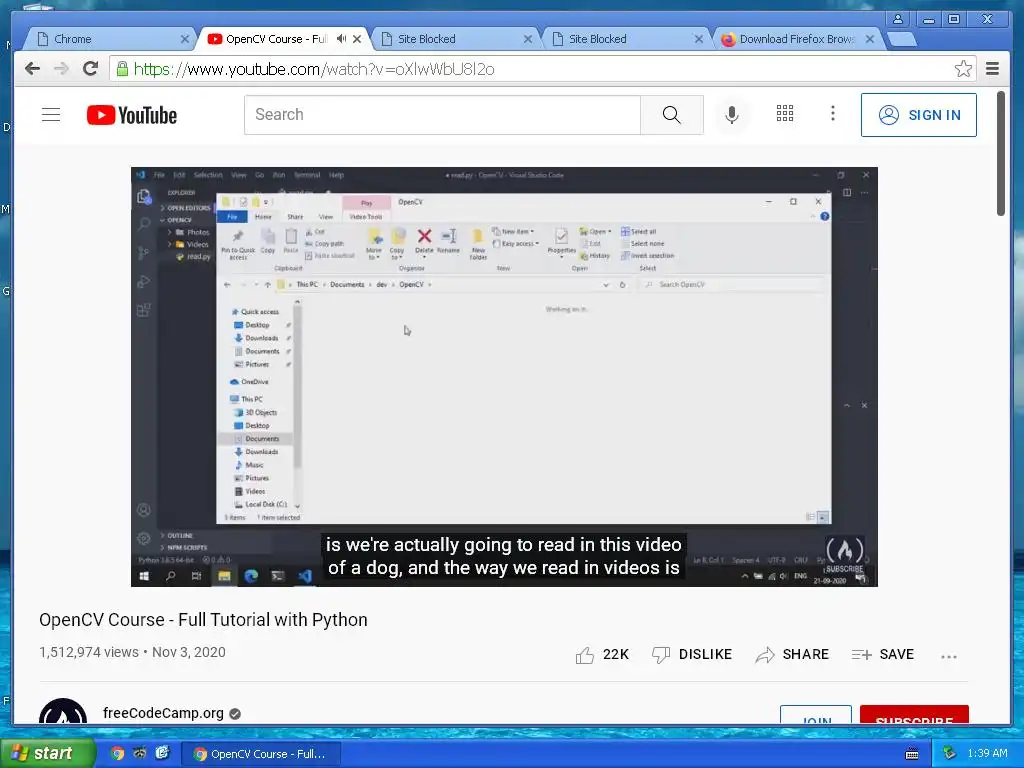Open more actions ellipsis under video
The width and height of the screenshot is (1024, 768).
pyautogui.click(x=948, y=656)
